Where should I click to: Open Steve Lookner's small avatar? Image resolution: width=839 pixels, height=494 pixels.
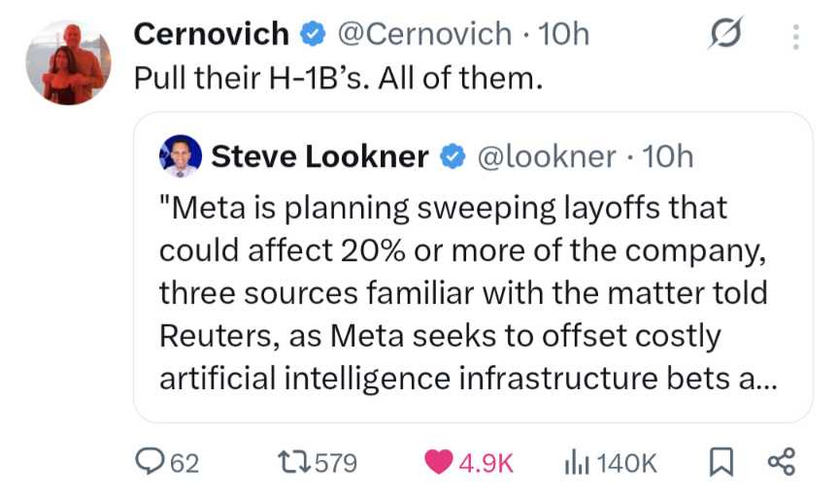pyautogui.click(x=180, y=156)
